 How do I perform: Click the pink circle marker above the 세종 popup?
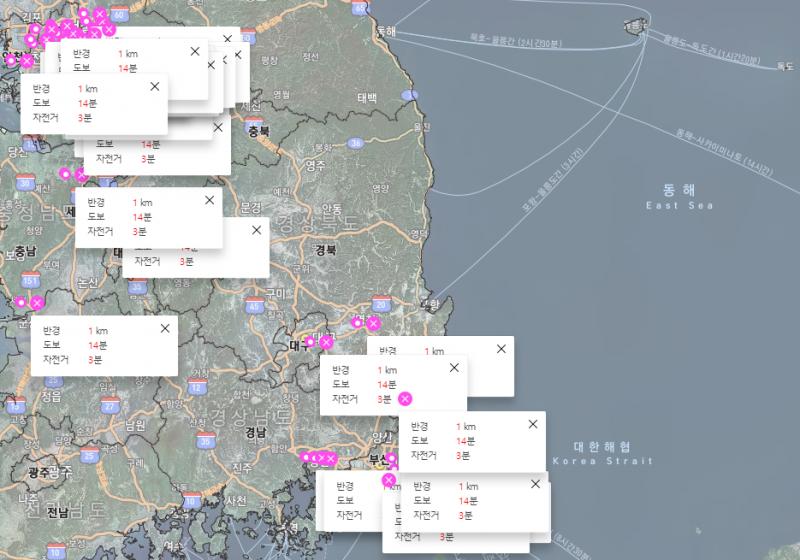[x=65, y=173]
